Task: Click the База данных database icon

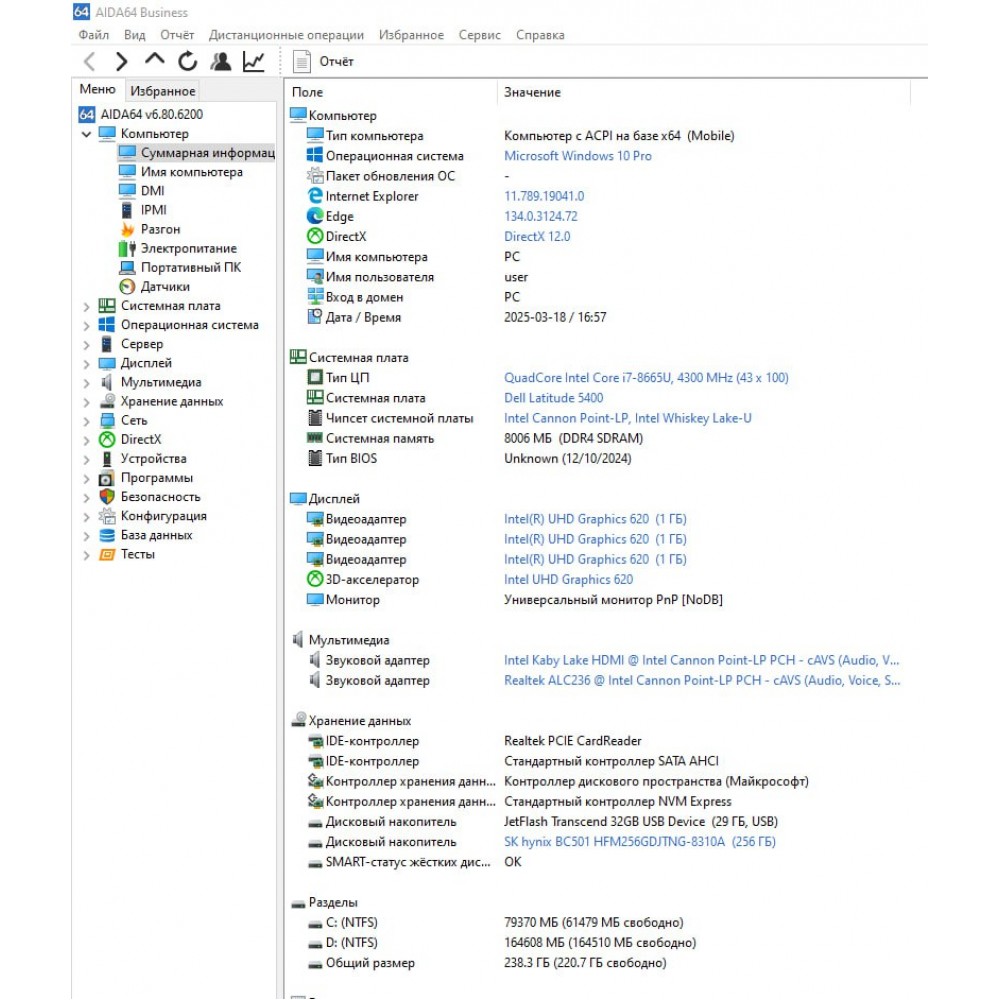Action: (107, 535)
